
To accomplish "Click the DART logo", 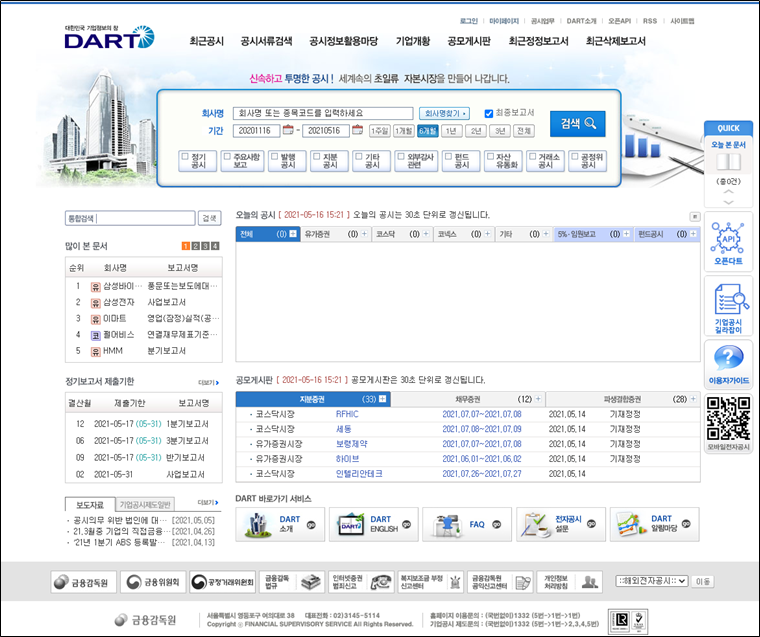I will tap(110, 37).
